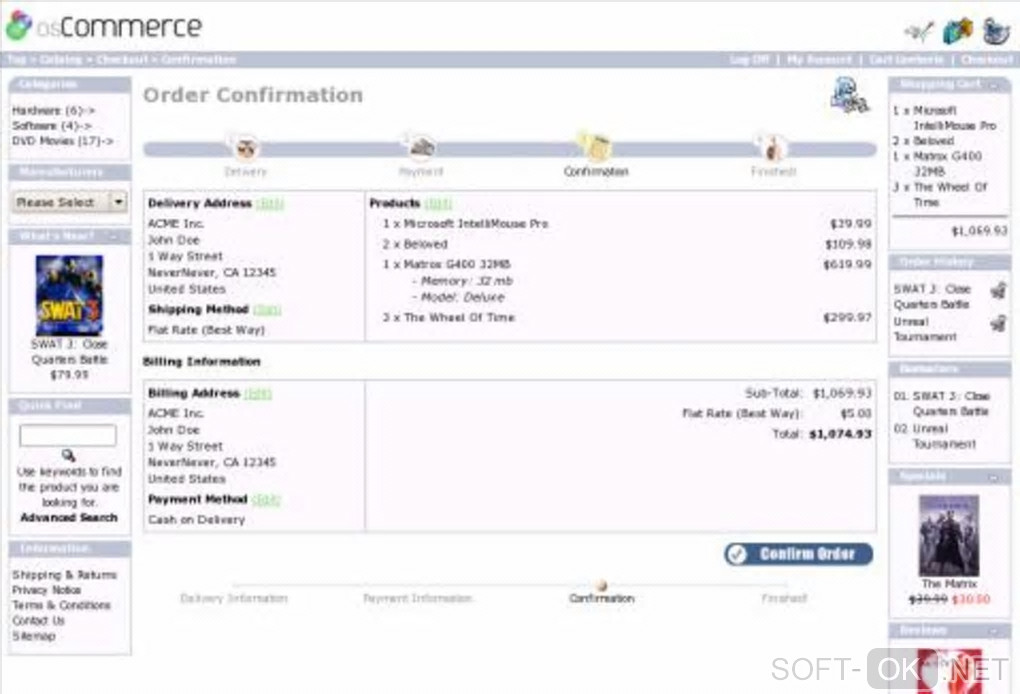Click Matrox G400 32MB in Shopping Cart
The height and width of the screenshot is (694, 1020).
pos(947,164)
